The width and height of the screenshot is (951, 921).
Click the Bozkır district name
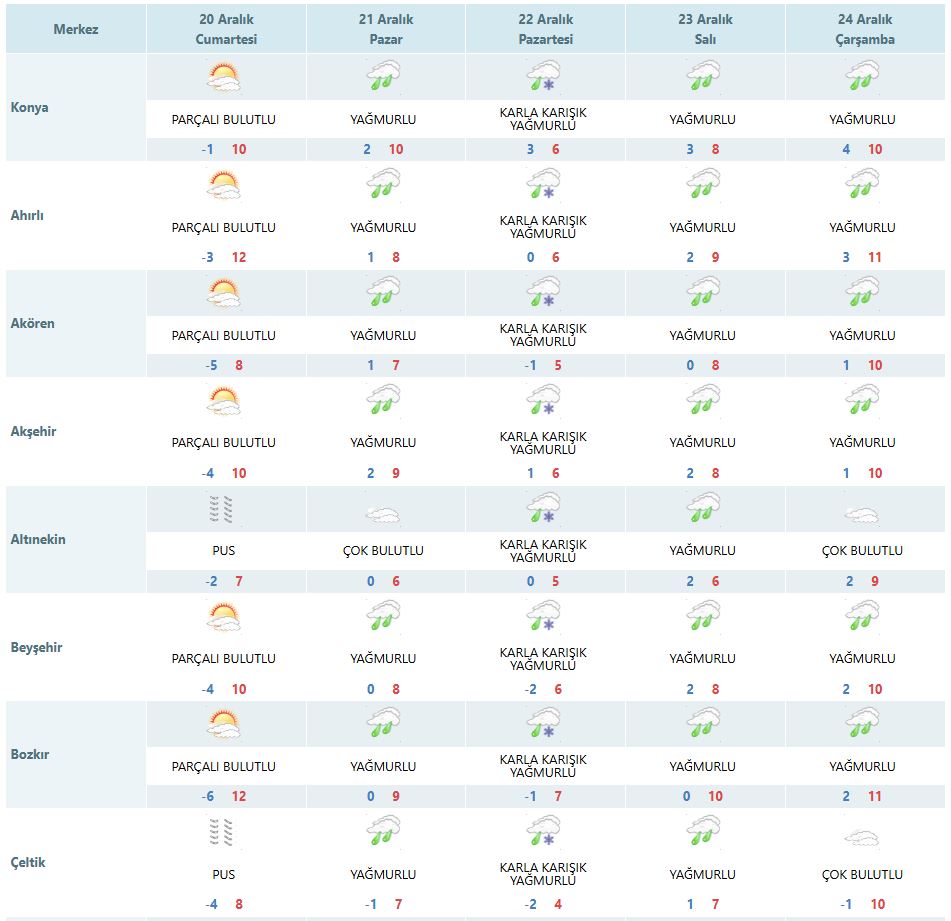(30, 755)
